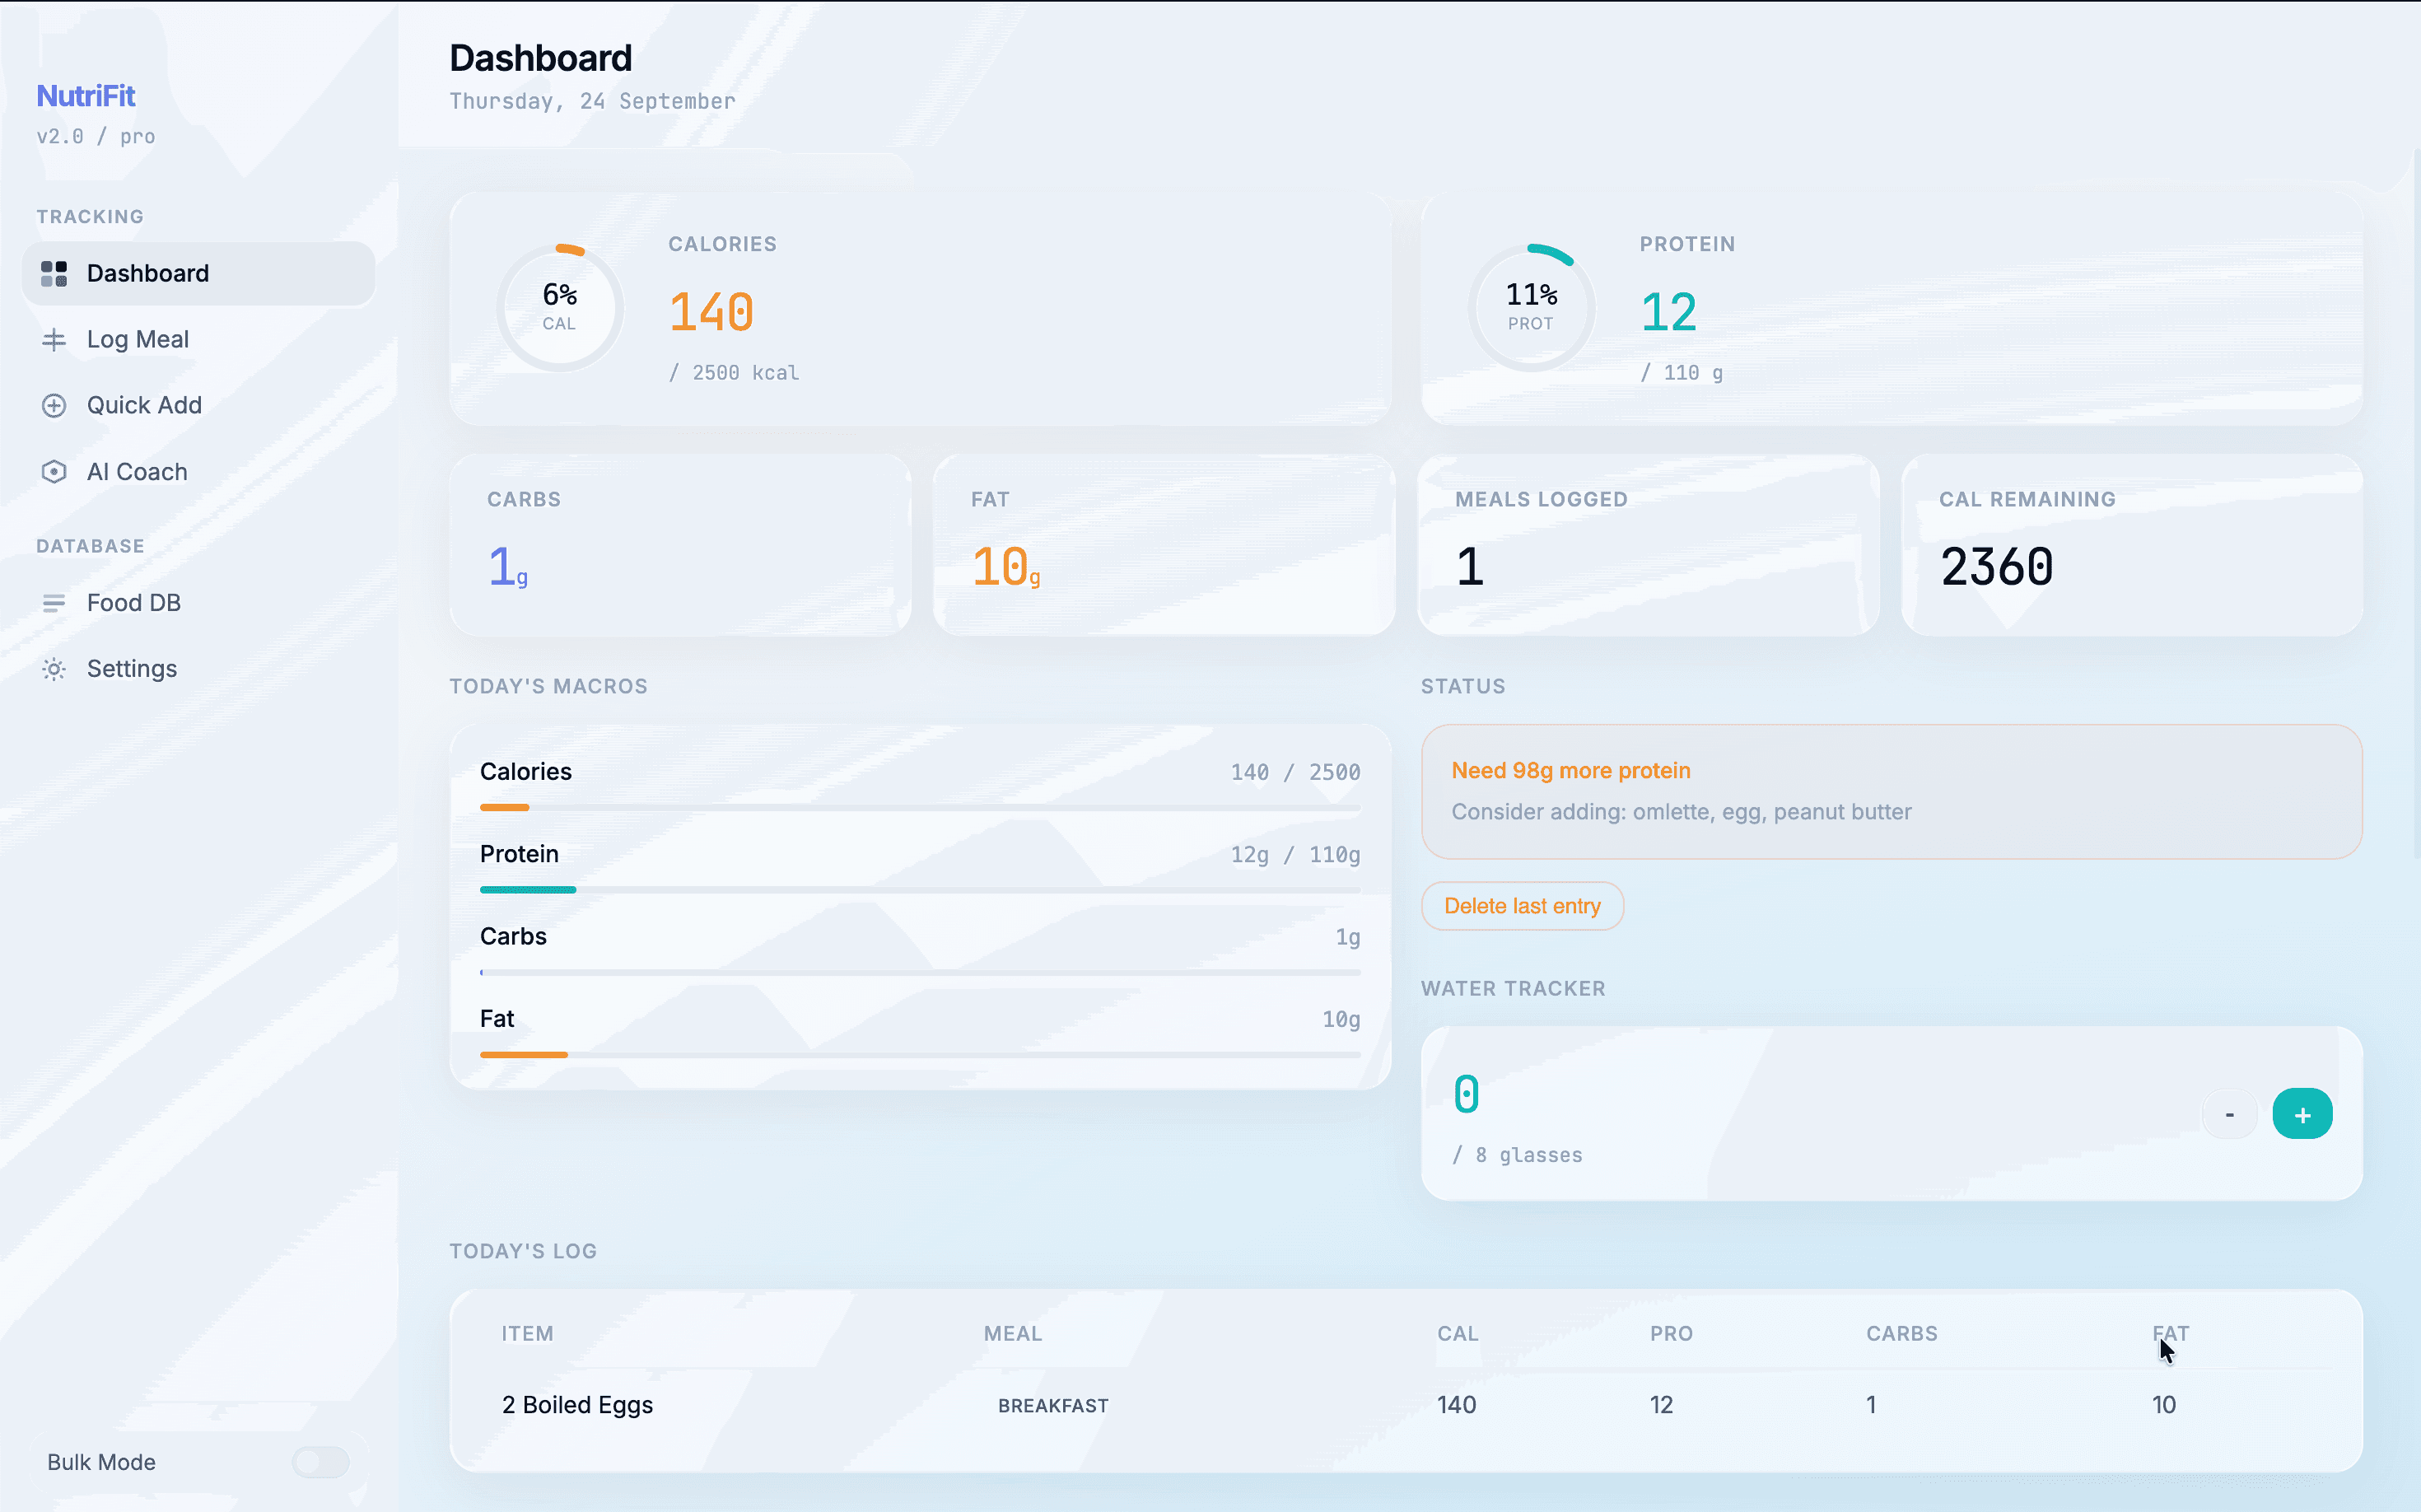Click the Food DB list icon
This screenshot has width=2421, height=1512.
[54, 603]
